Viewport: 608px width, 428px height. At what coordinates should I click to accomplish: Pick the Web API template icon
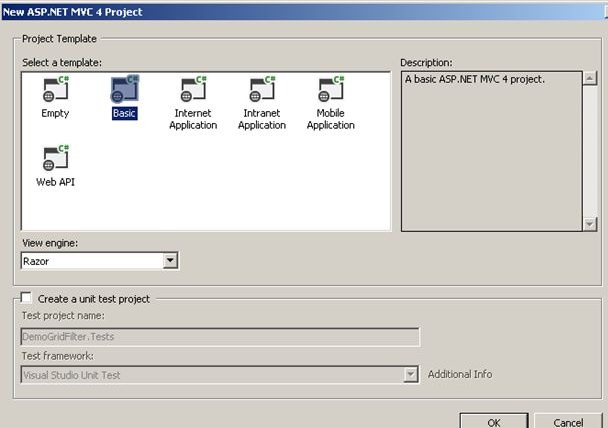click(55, 158)
